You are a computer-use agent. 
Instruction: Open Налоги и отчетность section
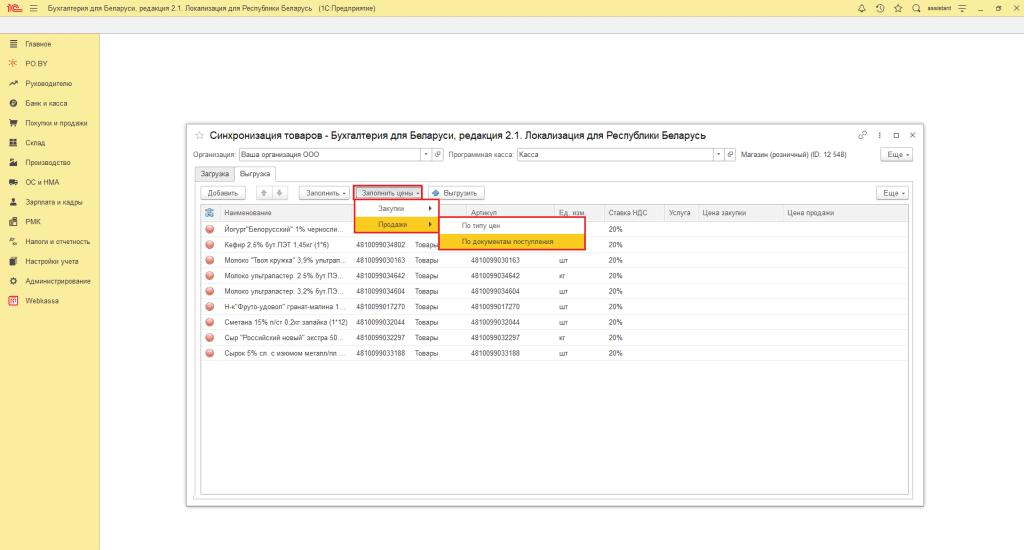coord(57,242)
